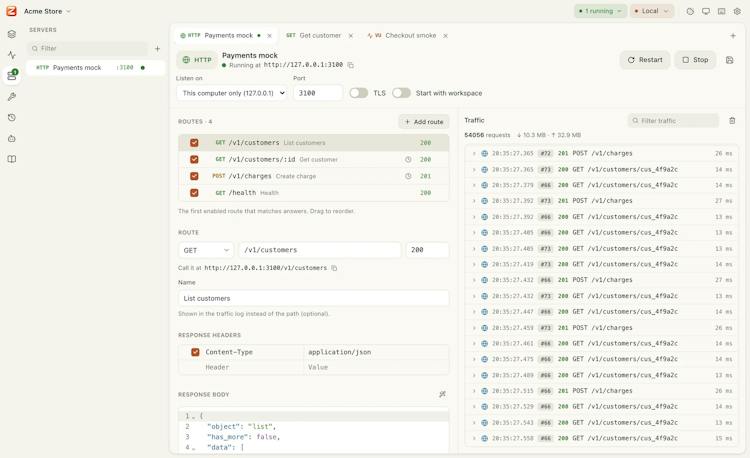Screen dimensions: 750x458
Task: Collapse line 1 fold arrow in response body
Action: coord(194,416)
